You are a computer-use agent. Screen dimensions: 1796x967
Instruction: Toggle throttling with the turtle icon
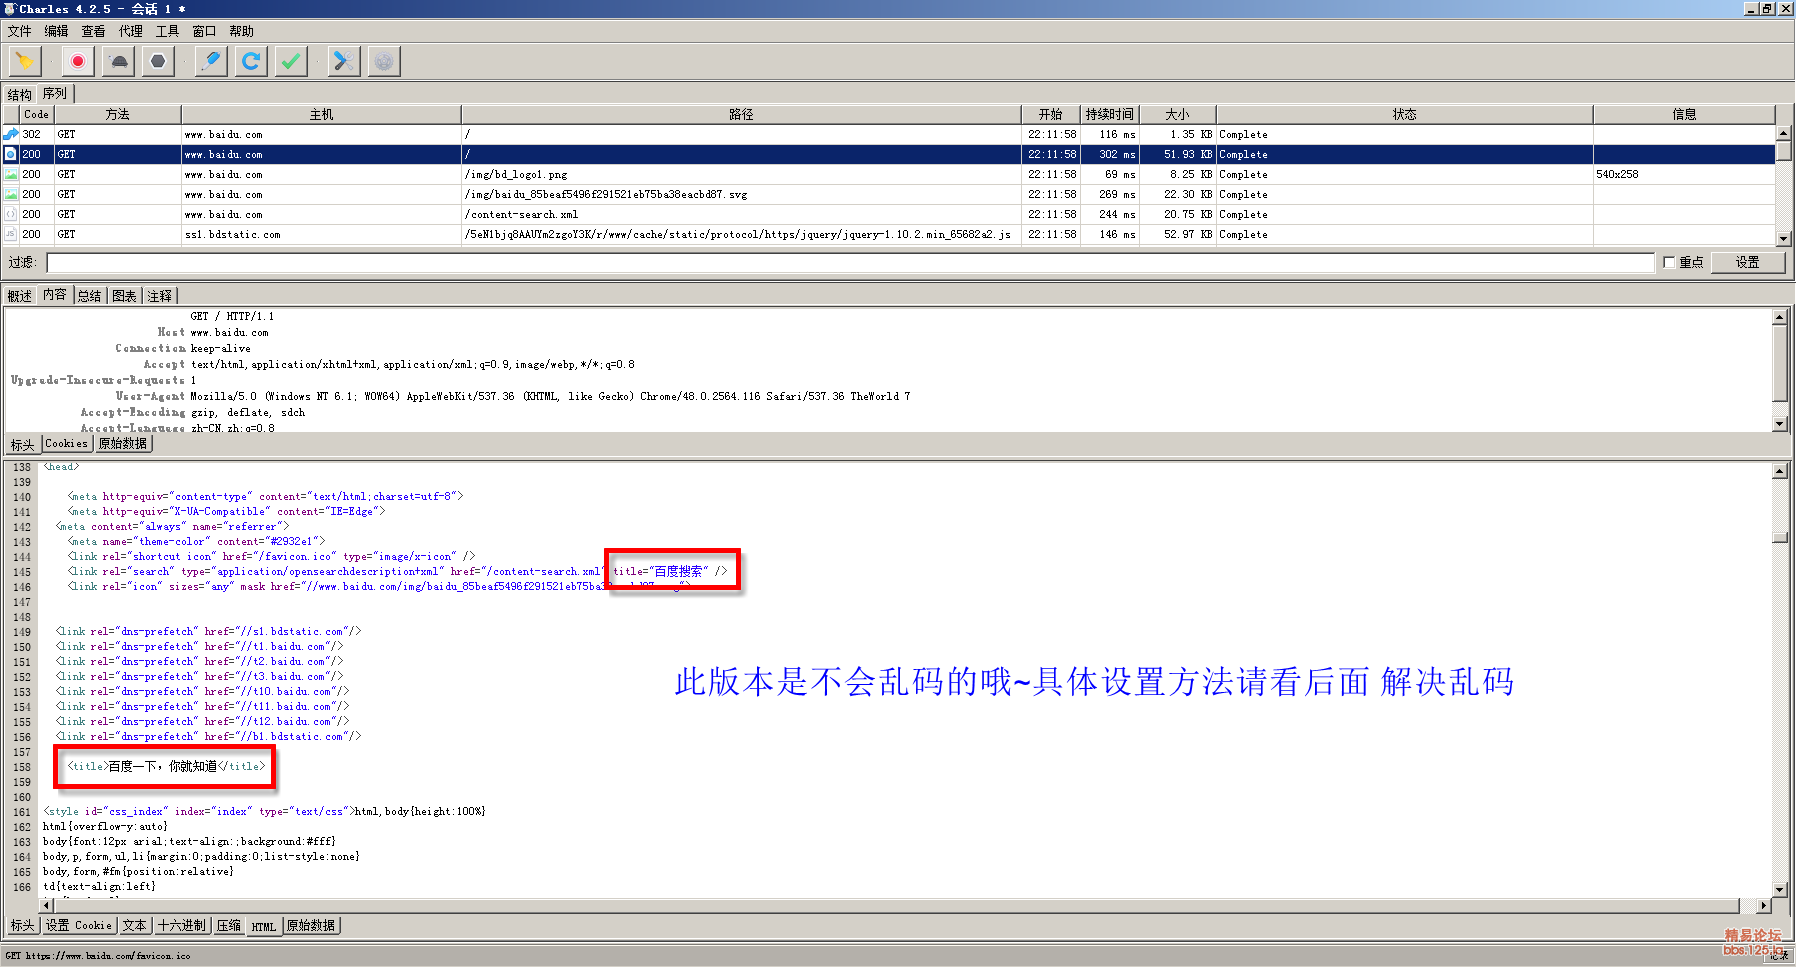tap(118, 62)
